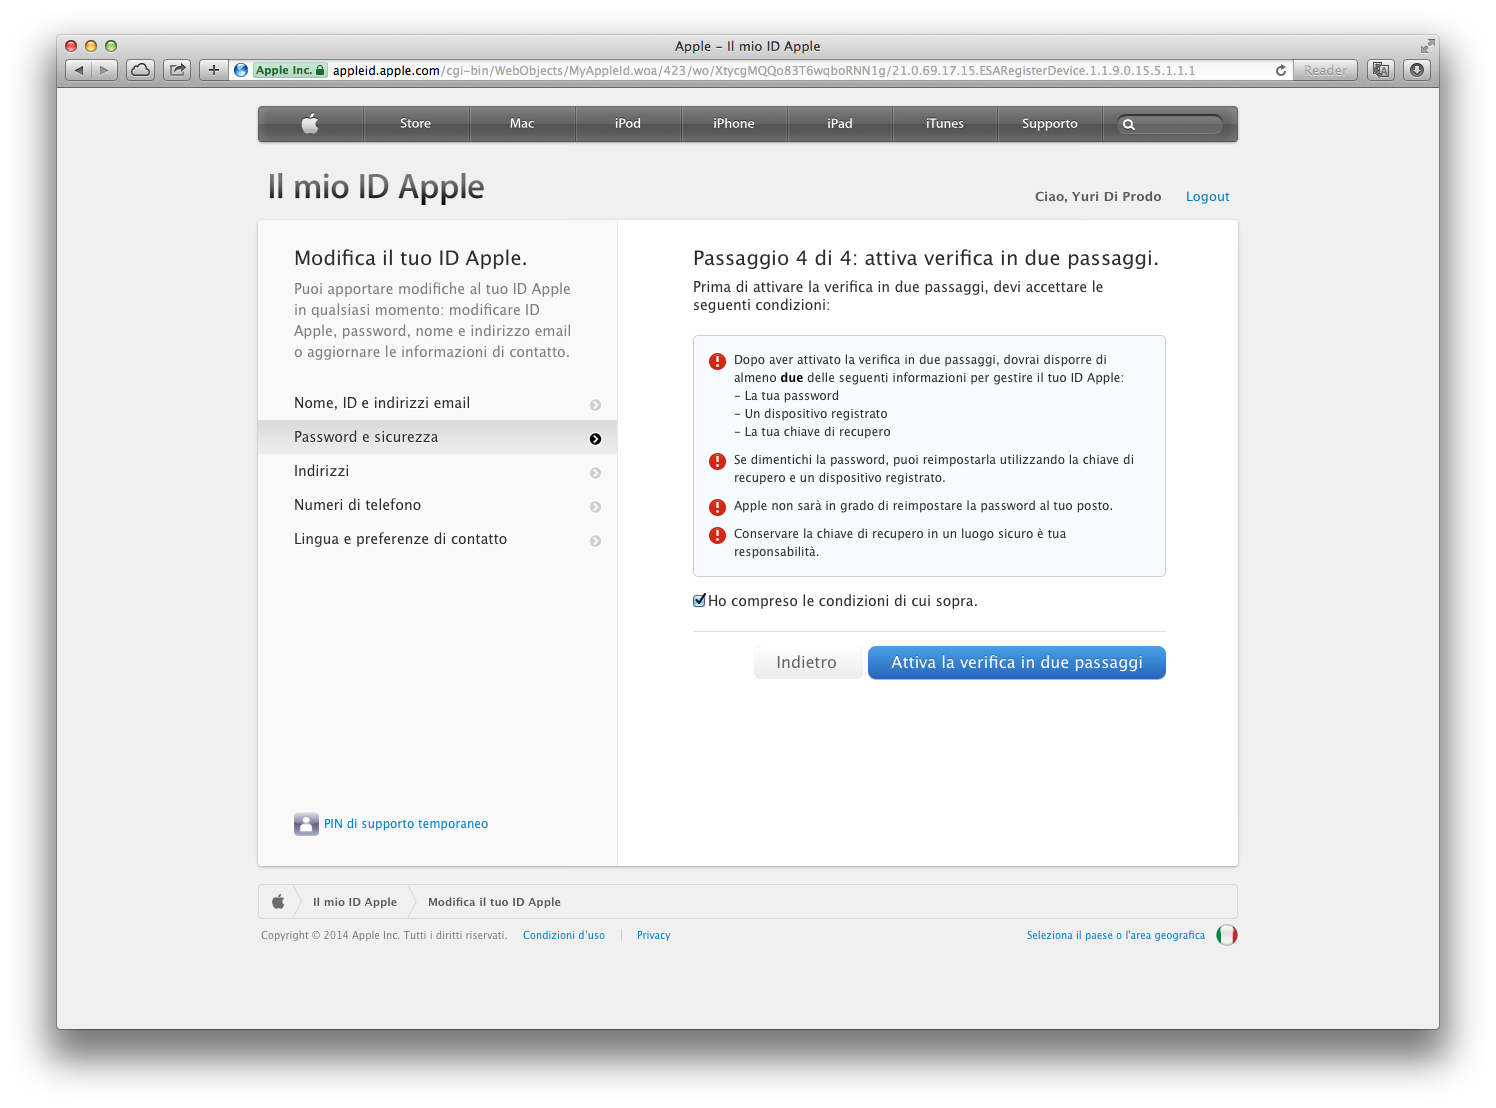
Task: Open the Condizioni d'uso link
Action: click(564, 936)
